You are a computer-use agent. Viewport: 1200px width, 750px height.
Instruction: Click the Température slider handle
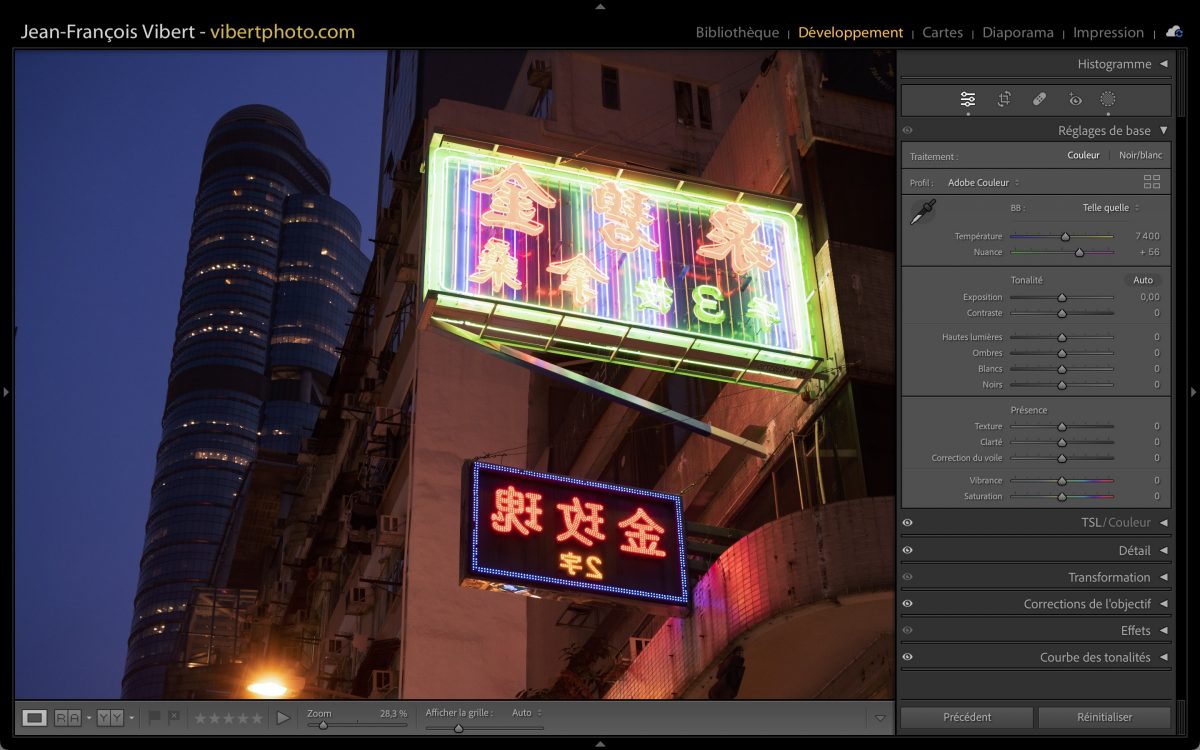tap(1065, 237)
